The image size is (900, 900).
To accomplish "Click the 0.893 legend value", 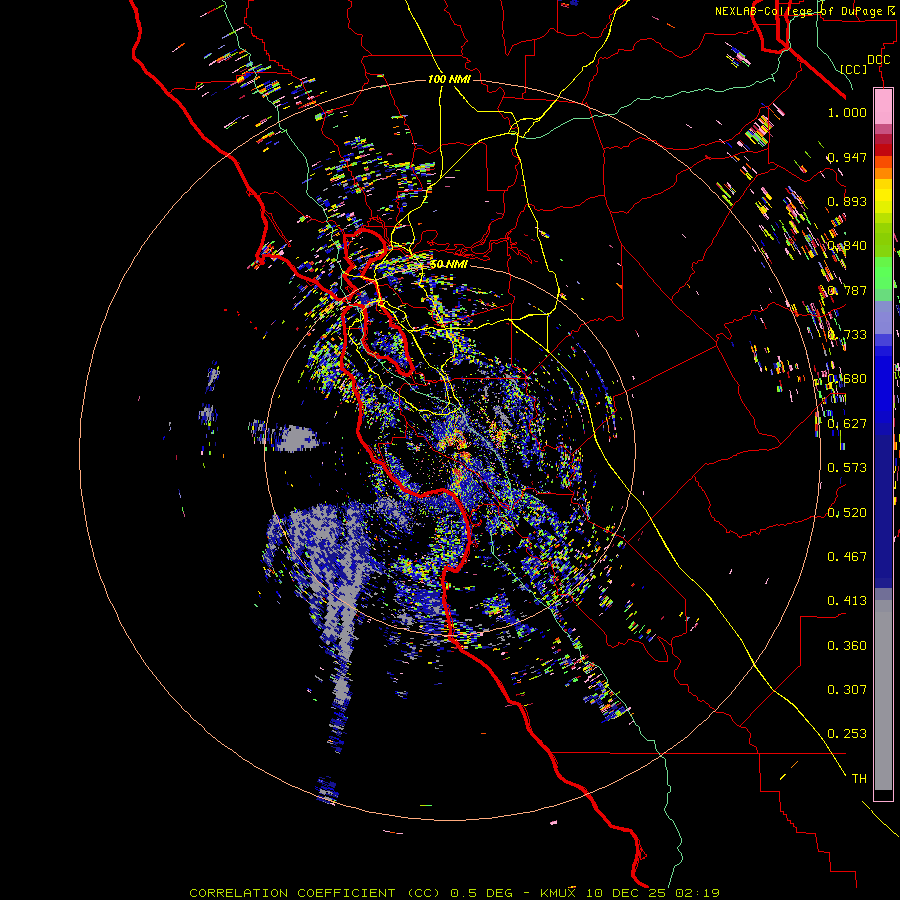I will pyautogui.click(x=847, y=201).
